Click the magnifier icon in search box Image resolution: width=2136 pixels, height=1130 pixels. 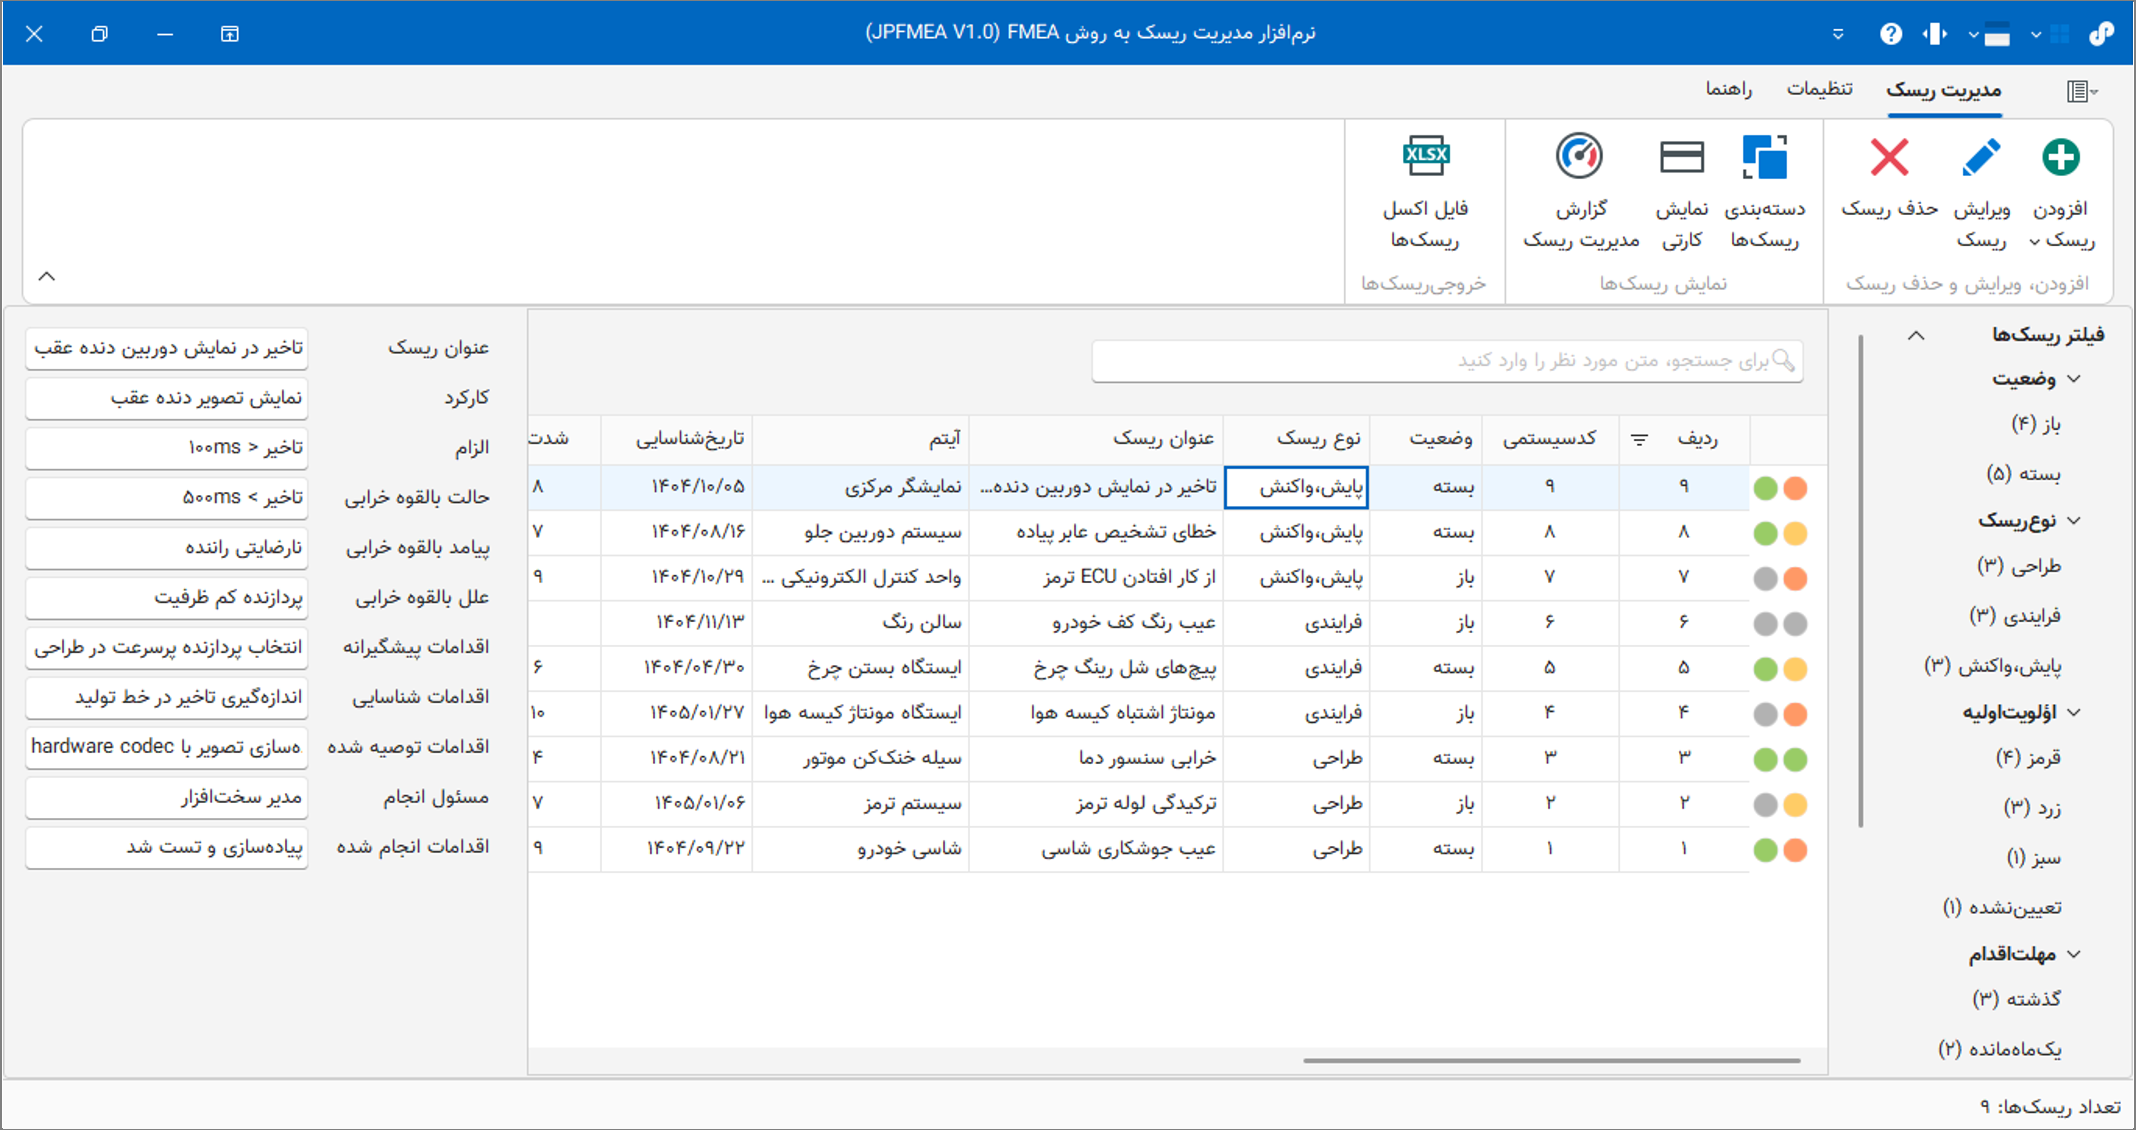click(1784, 360)
